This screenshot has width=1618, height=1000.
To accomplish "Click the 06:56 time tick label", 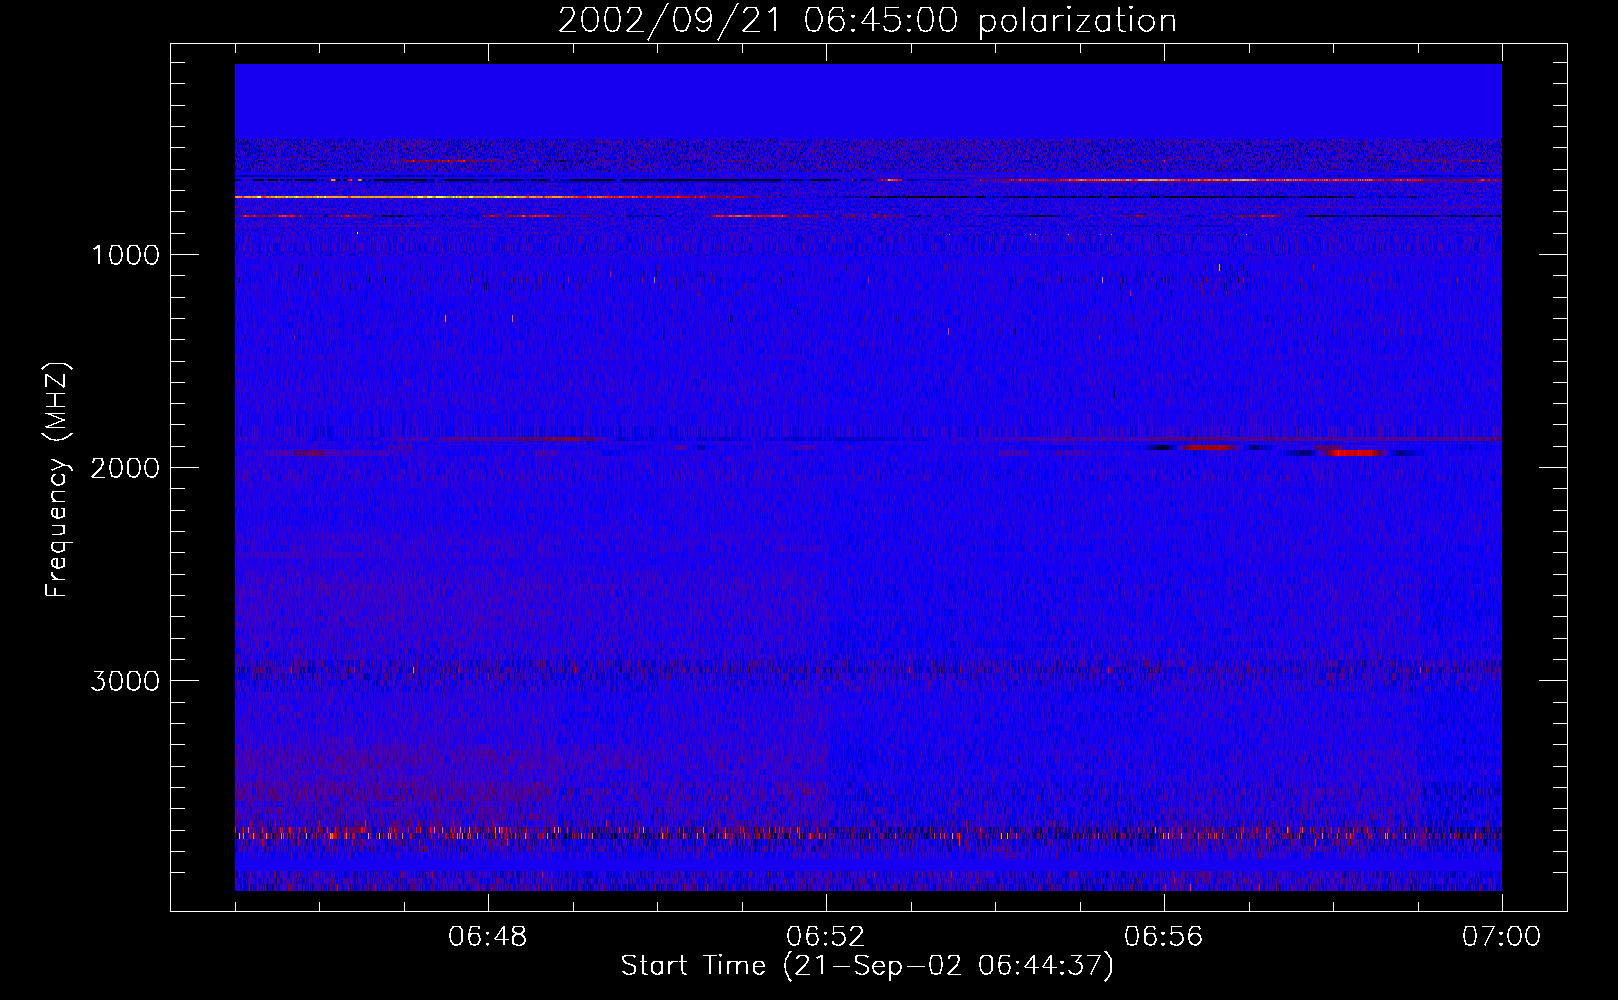I will click(x=1164, y=937).
